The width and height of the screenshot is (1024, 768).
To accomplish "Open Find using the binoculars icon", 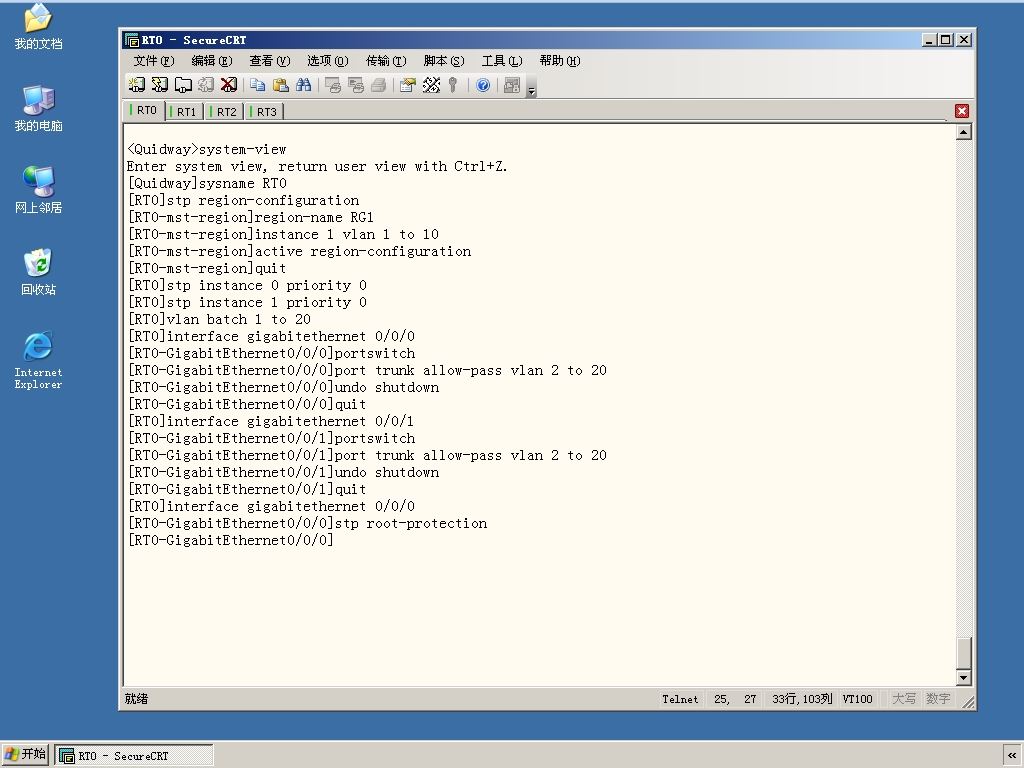I will click(x=304, y=85).
